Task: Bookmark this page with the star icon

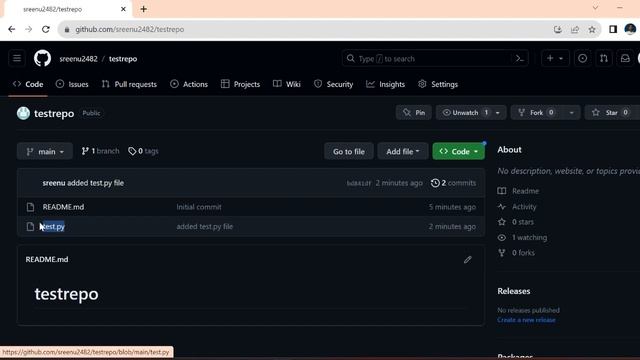Action: (x=592, y=29)
